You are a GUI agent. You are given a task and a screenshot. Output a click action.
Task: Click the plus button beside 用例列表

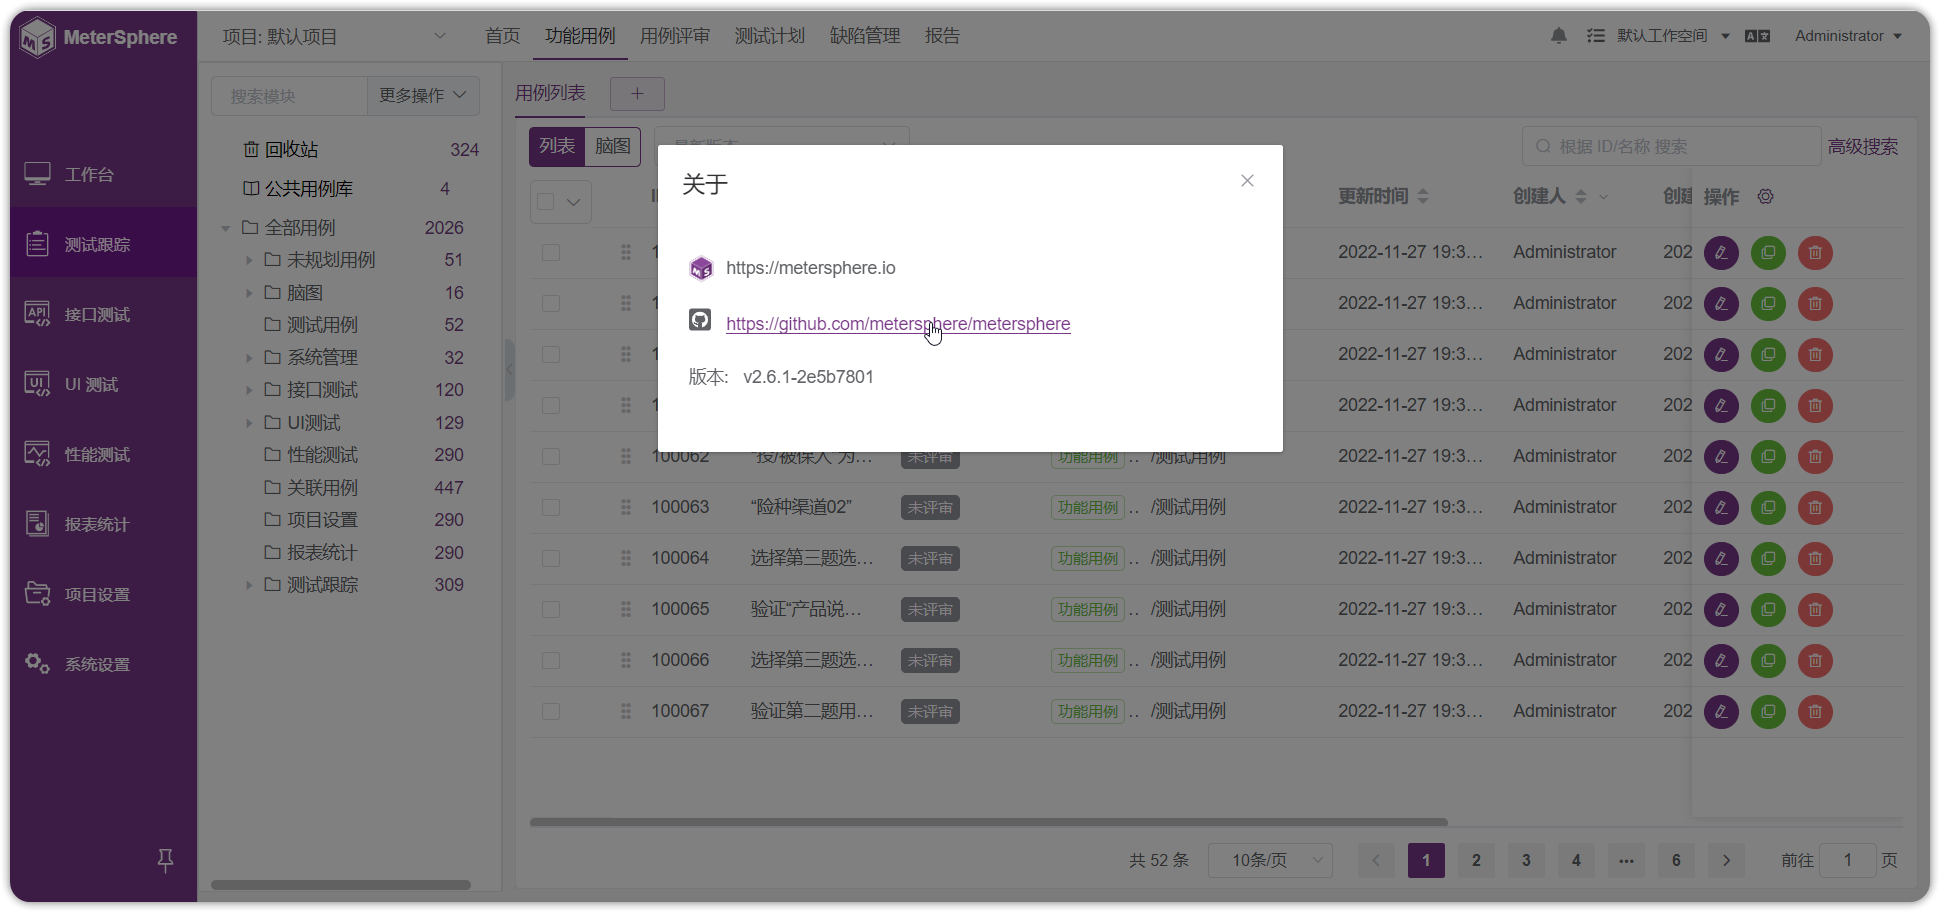pos(637,94)
